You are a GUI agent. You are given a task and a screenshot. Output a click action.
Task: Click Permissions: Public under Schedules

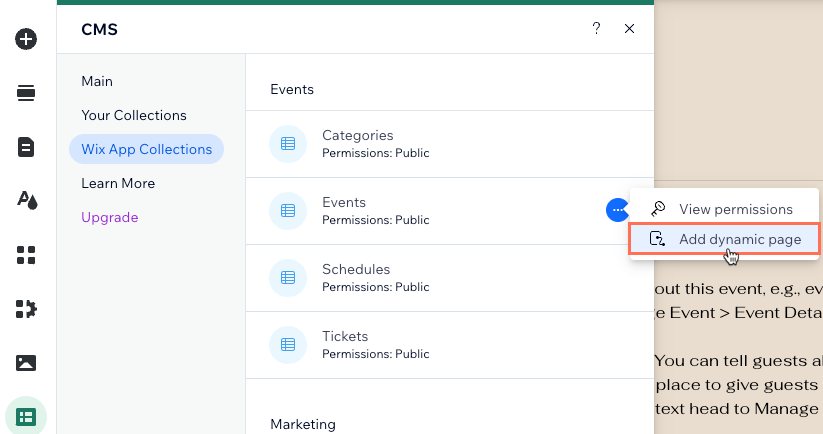[x=376, y=287]
